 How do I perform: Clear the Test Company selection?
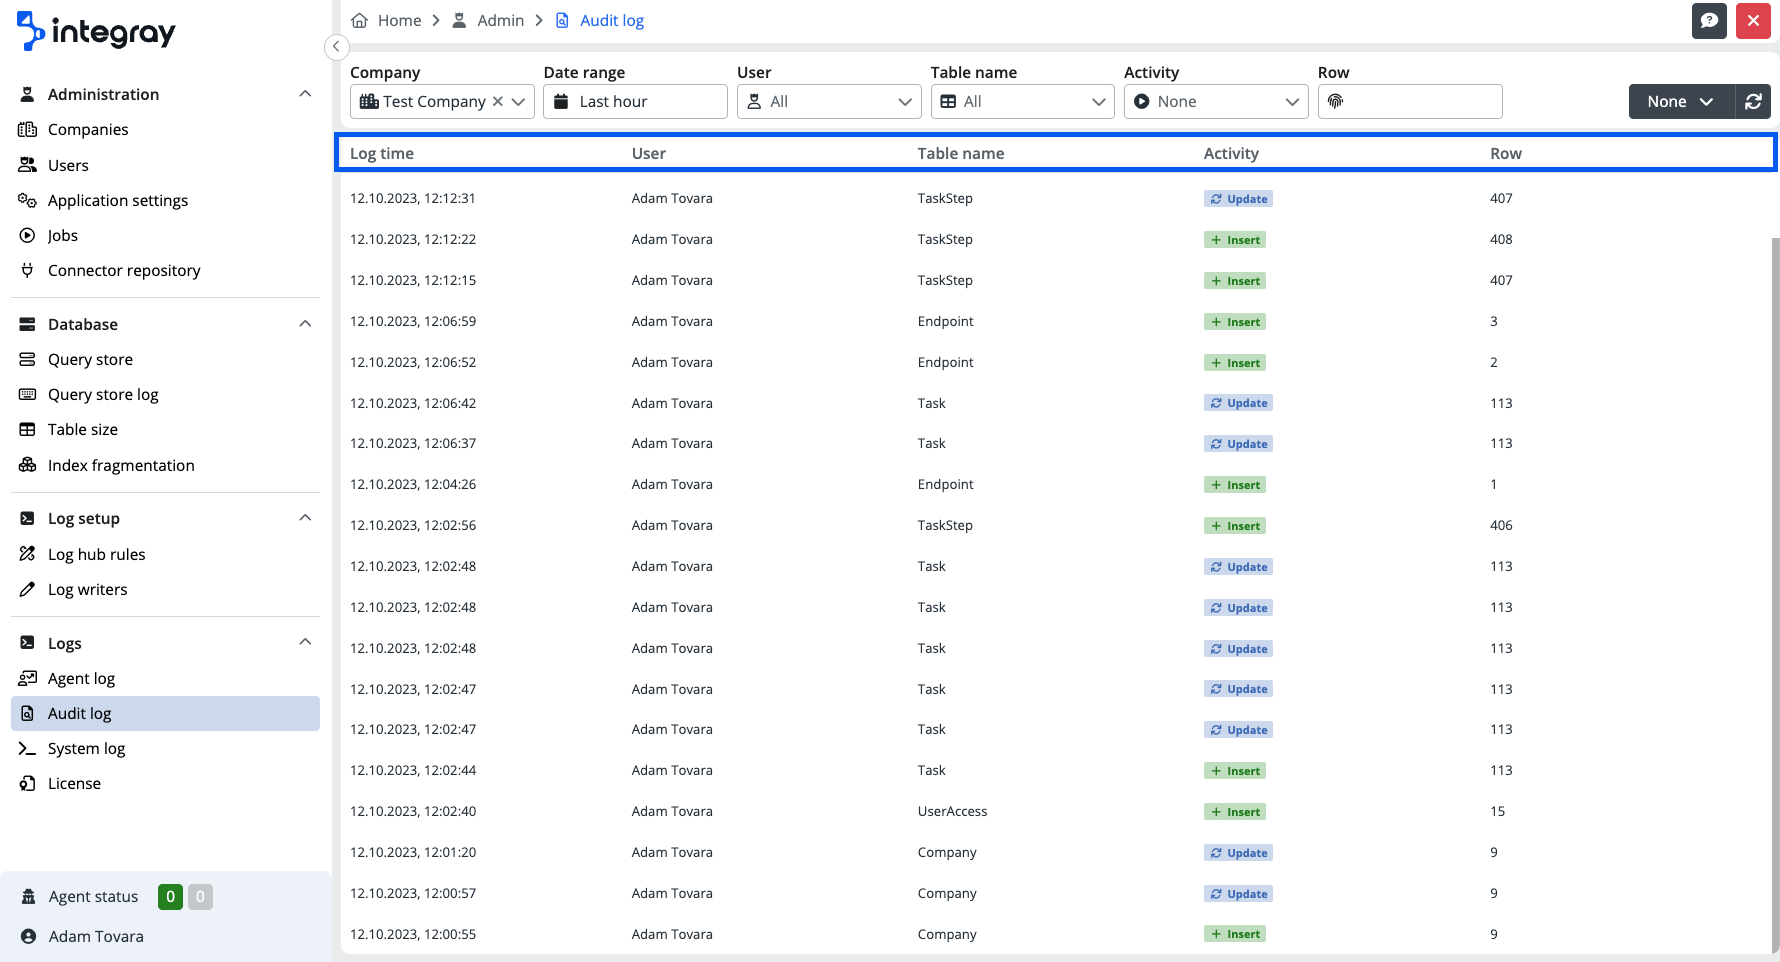click(x=497, y=102)
